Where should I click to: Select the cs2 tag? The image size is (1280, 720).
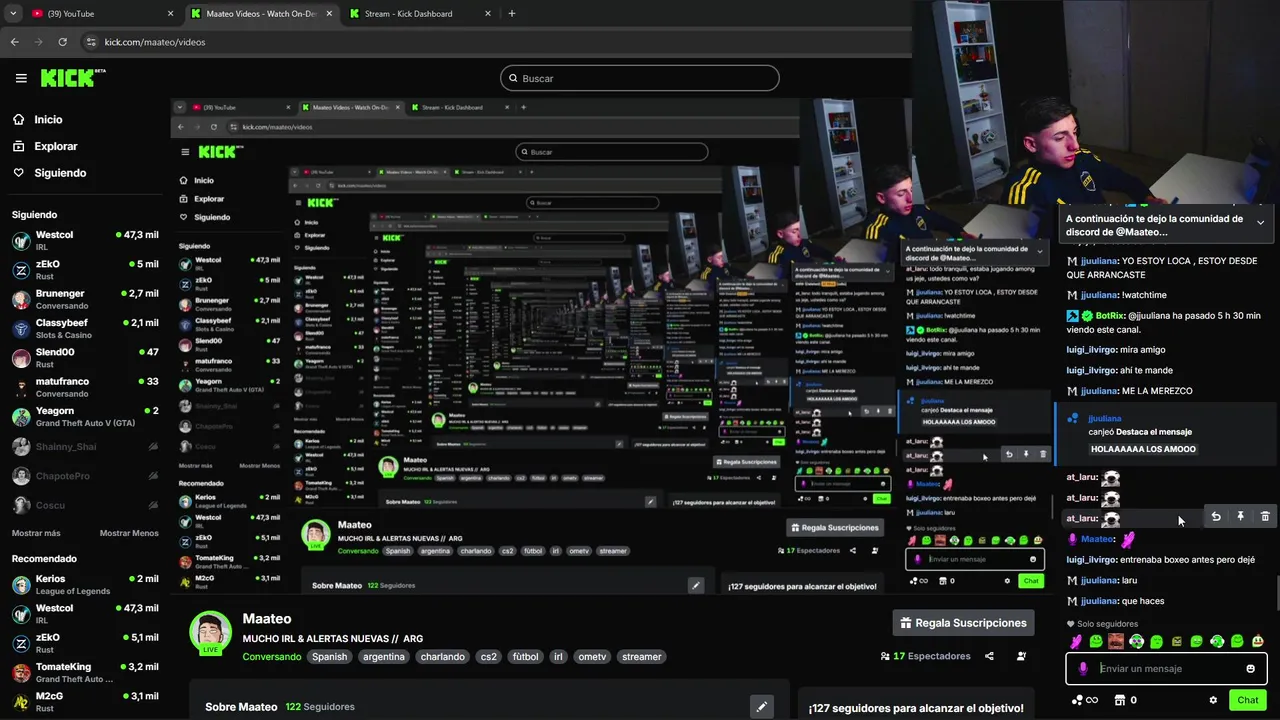488,657
